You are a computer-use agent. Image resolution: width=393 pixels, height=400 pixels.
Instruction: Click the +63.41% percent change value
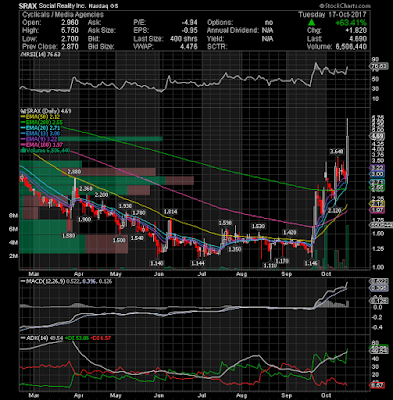(x=351, y=23)
